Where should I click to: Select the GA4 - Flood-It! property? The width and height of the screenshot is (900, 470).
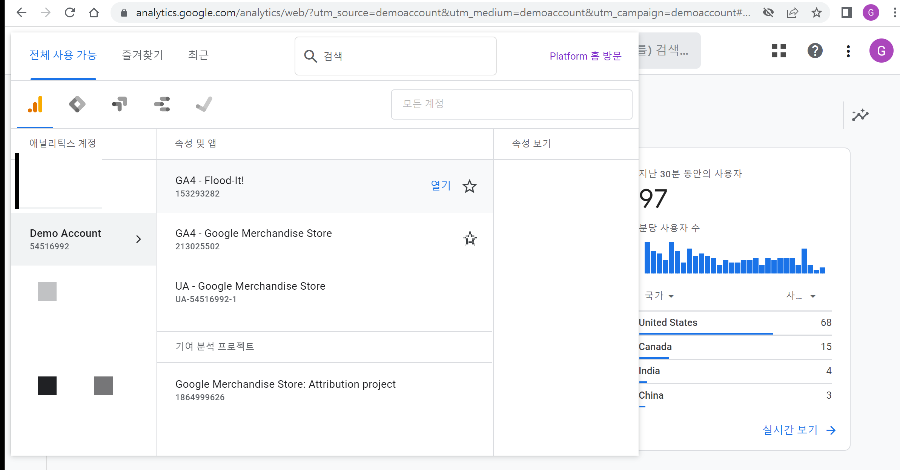(x=324, y=186)
